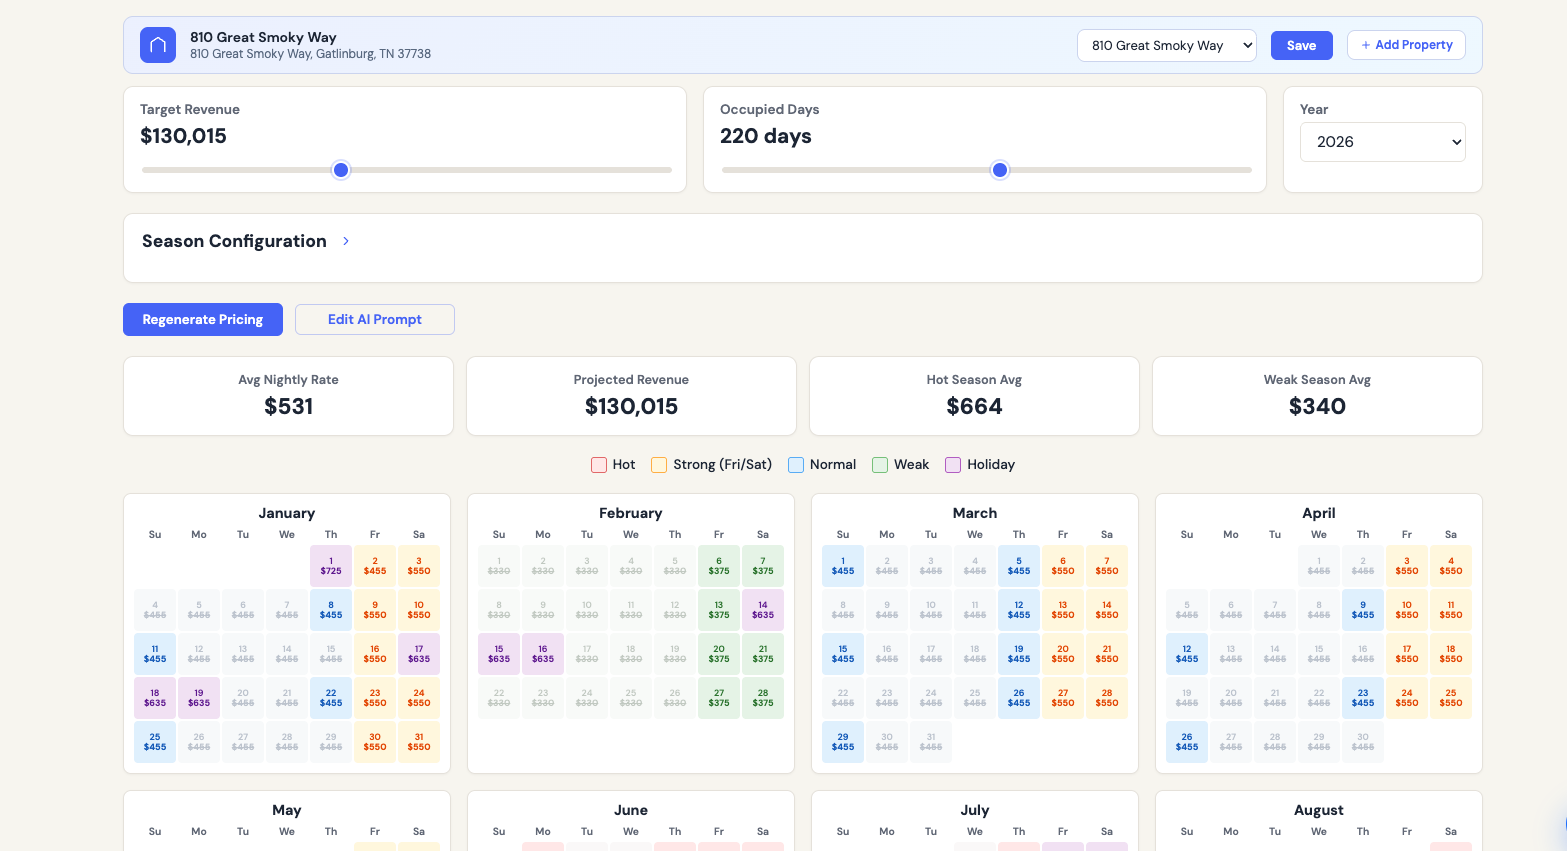This screenshot has height=851, width=1567.
Task: Open the 810 Great Smoky Way property dropdown
Action: point(1166,45)
